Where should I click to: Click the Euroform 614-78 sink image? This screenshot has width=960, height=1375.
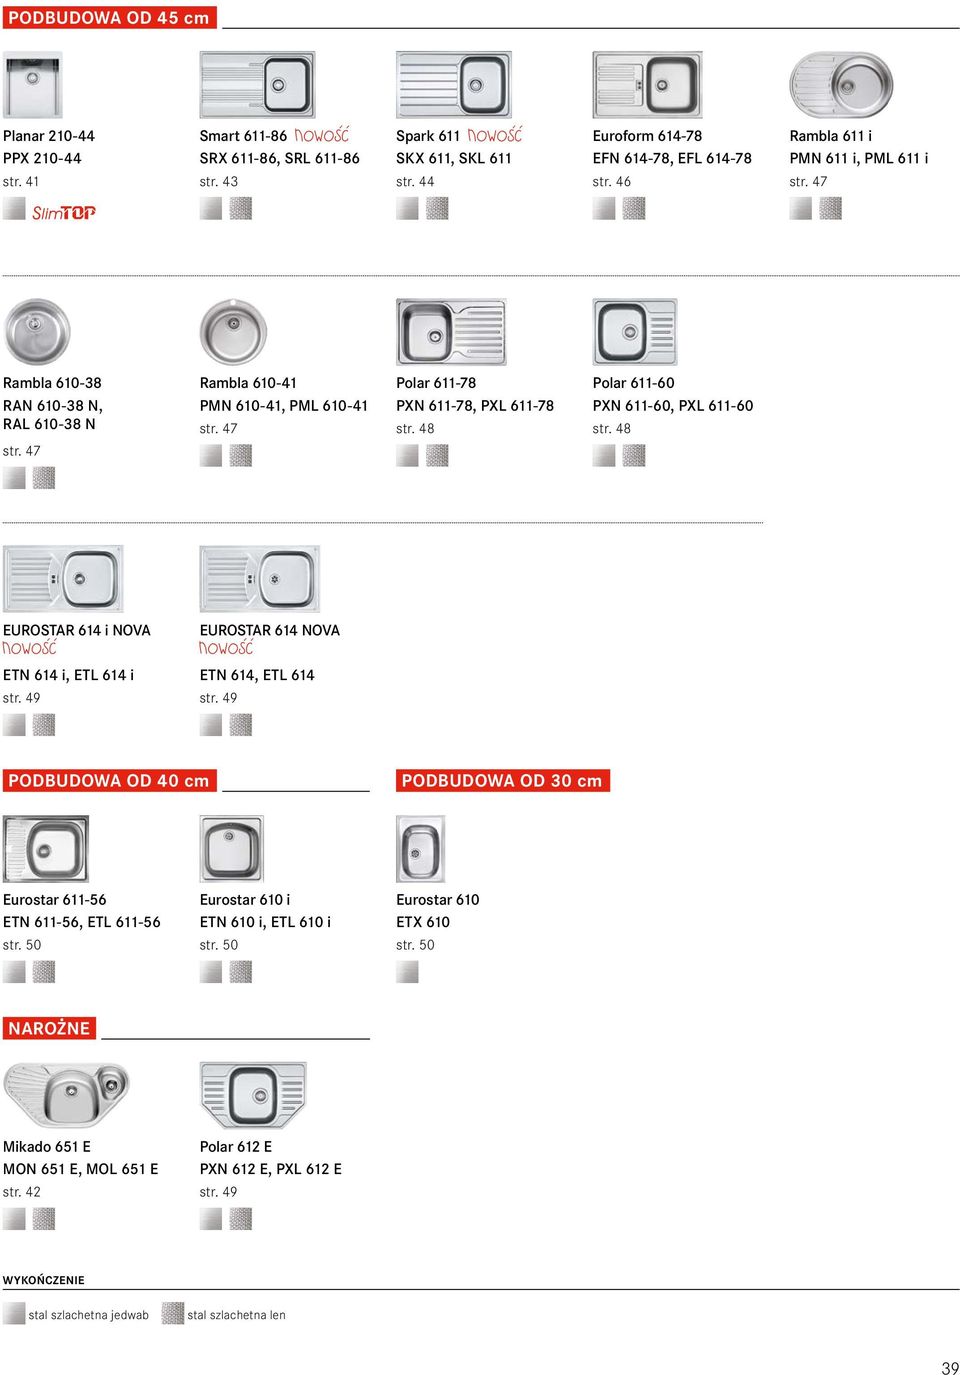coord(647,85)
